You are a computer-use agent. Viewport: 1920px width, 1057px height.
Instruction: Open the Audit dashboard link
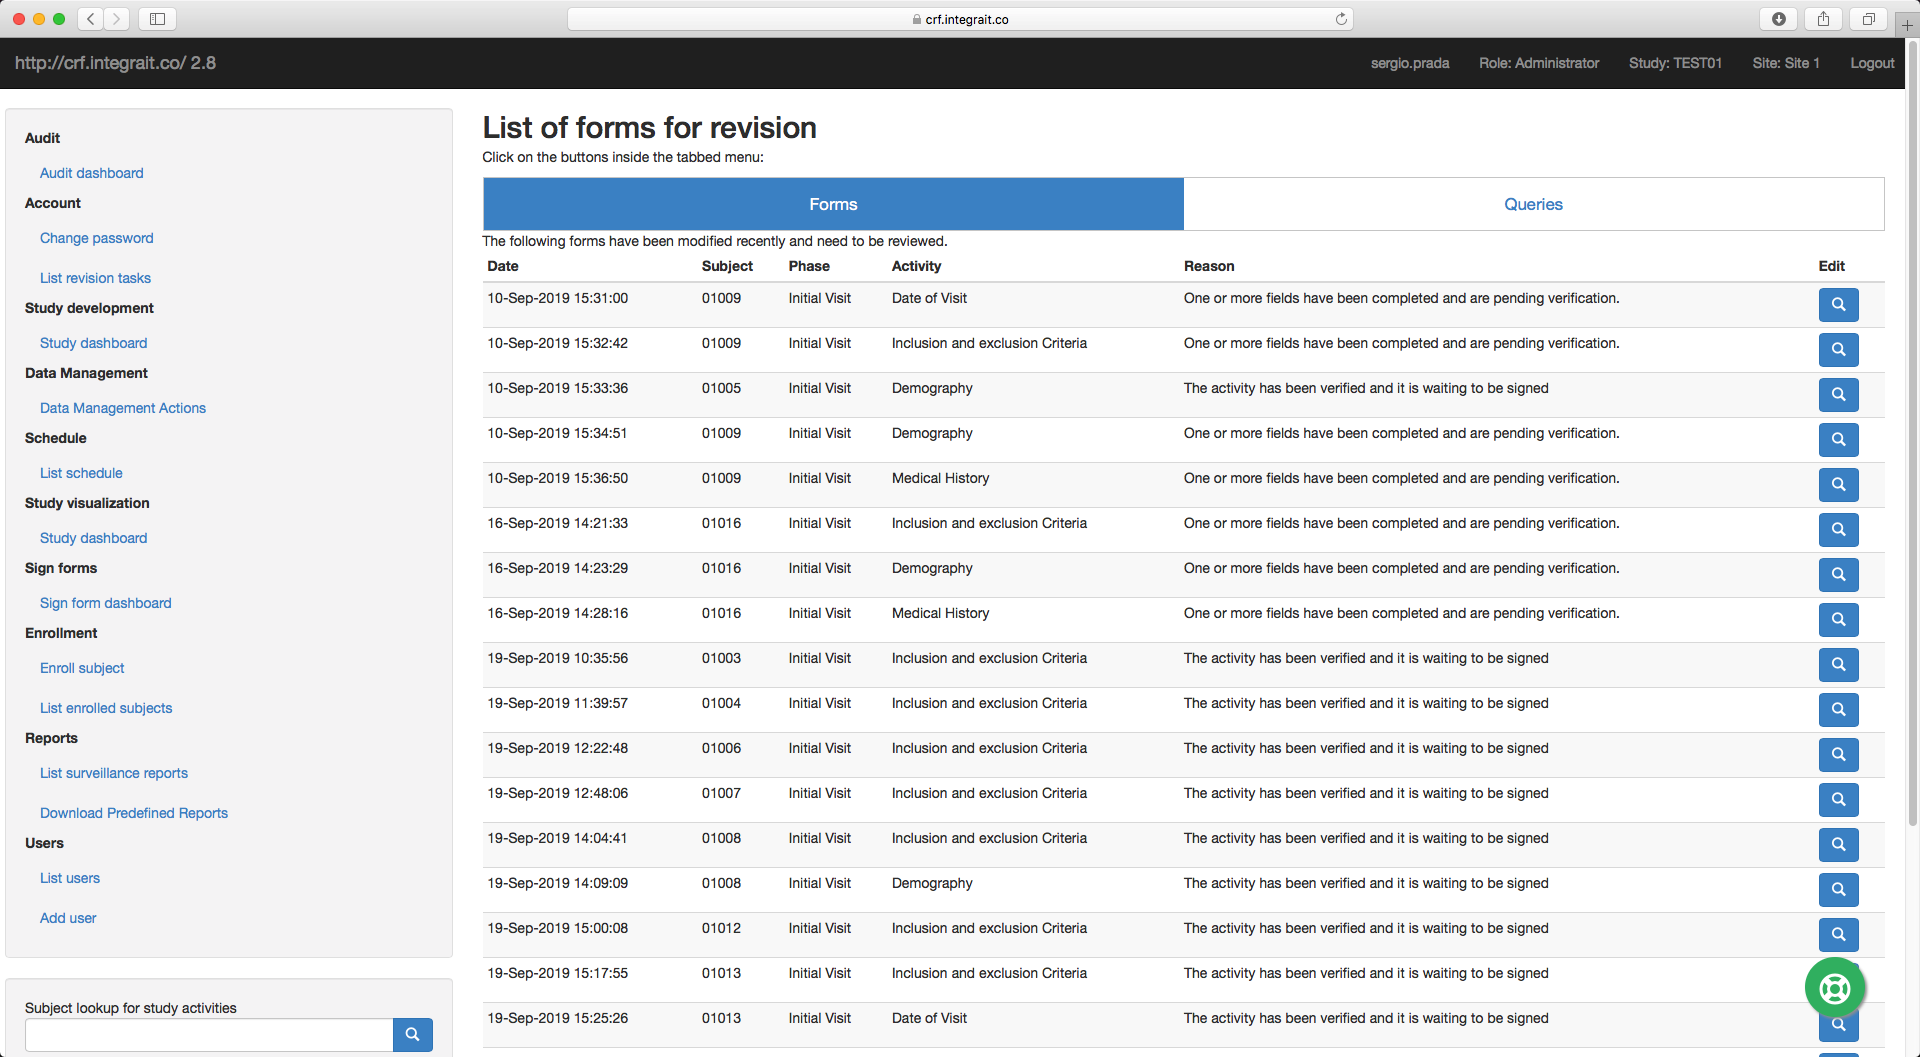pyautogui.click(x=91, y=173)
